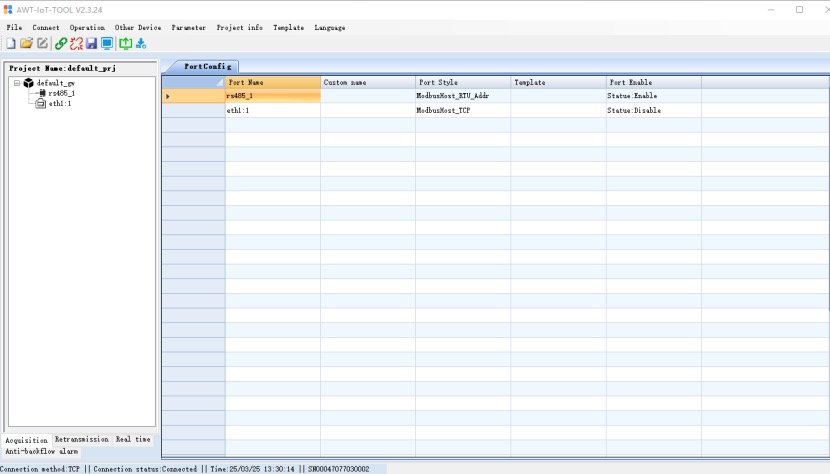Open the Connect menu
Screen dimensions: 830x474
(x=46, y=28)
